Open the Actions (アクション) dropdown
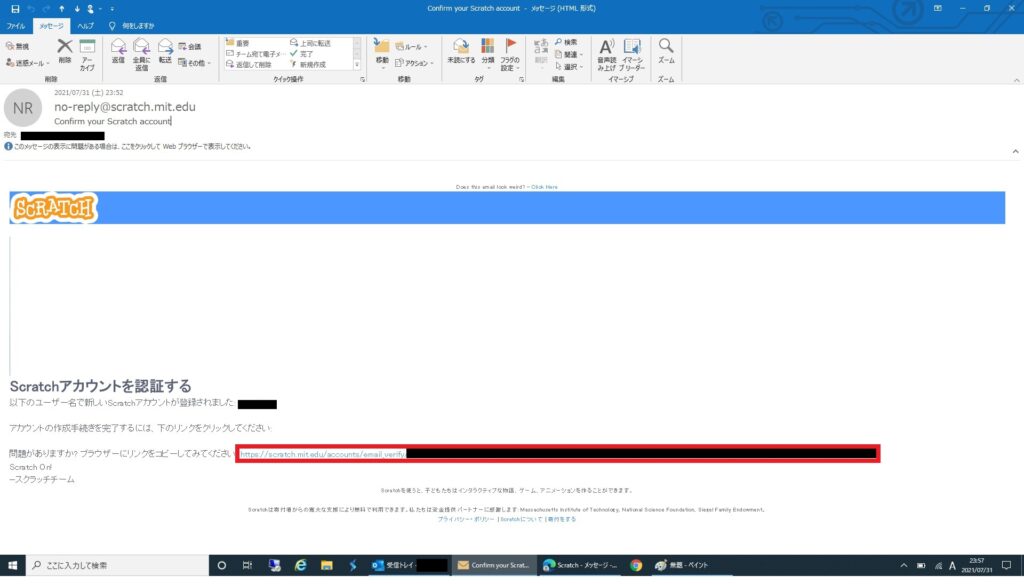The image size is (1024, 584). (x=415, y=63)
